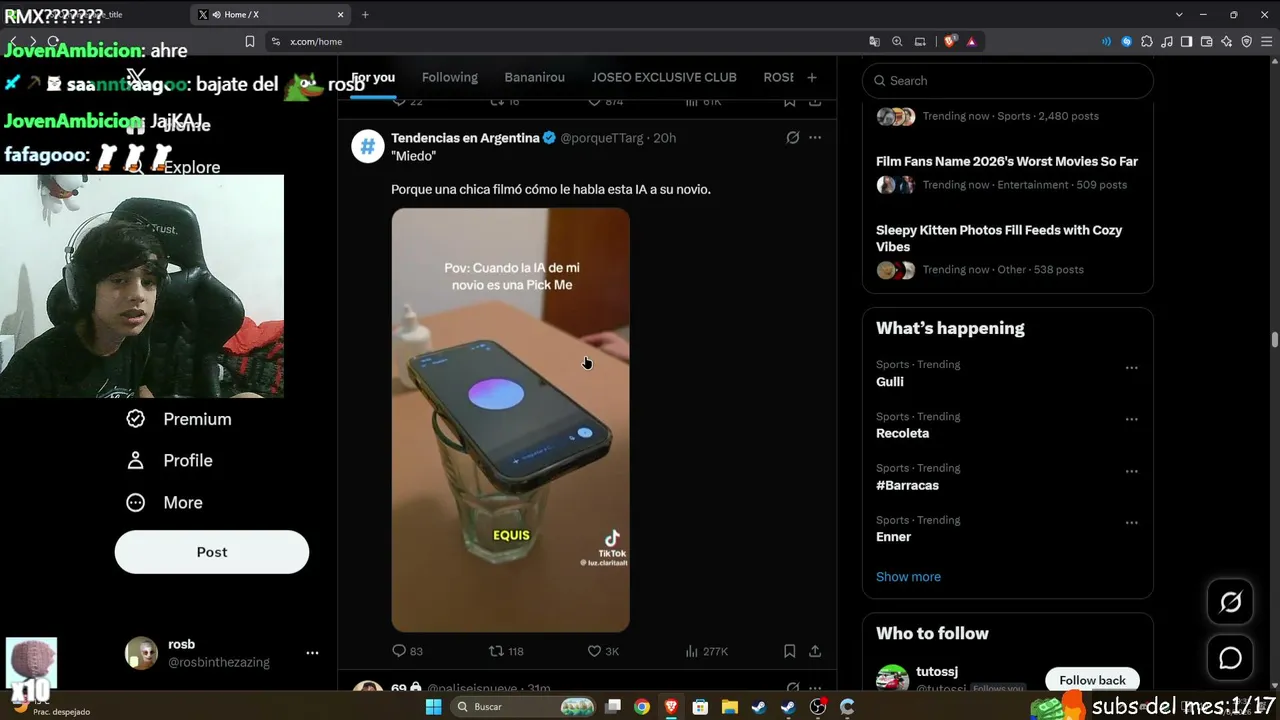Open more options for Enner trend
The width and height of the screenshot is (1280, 720).
coord(1132,523)
